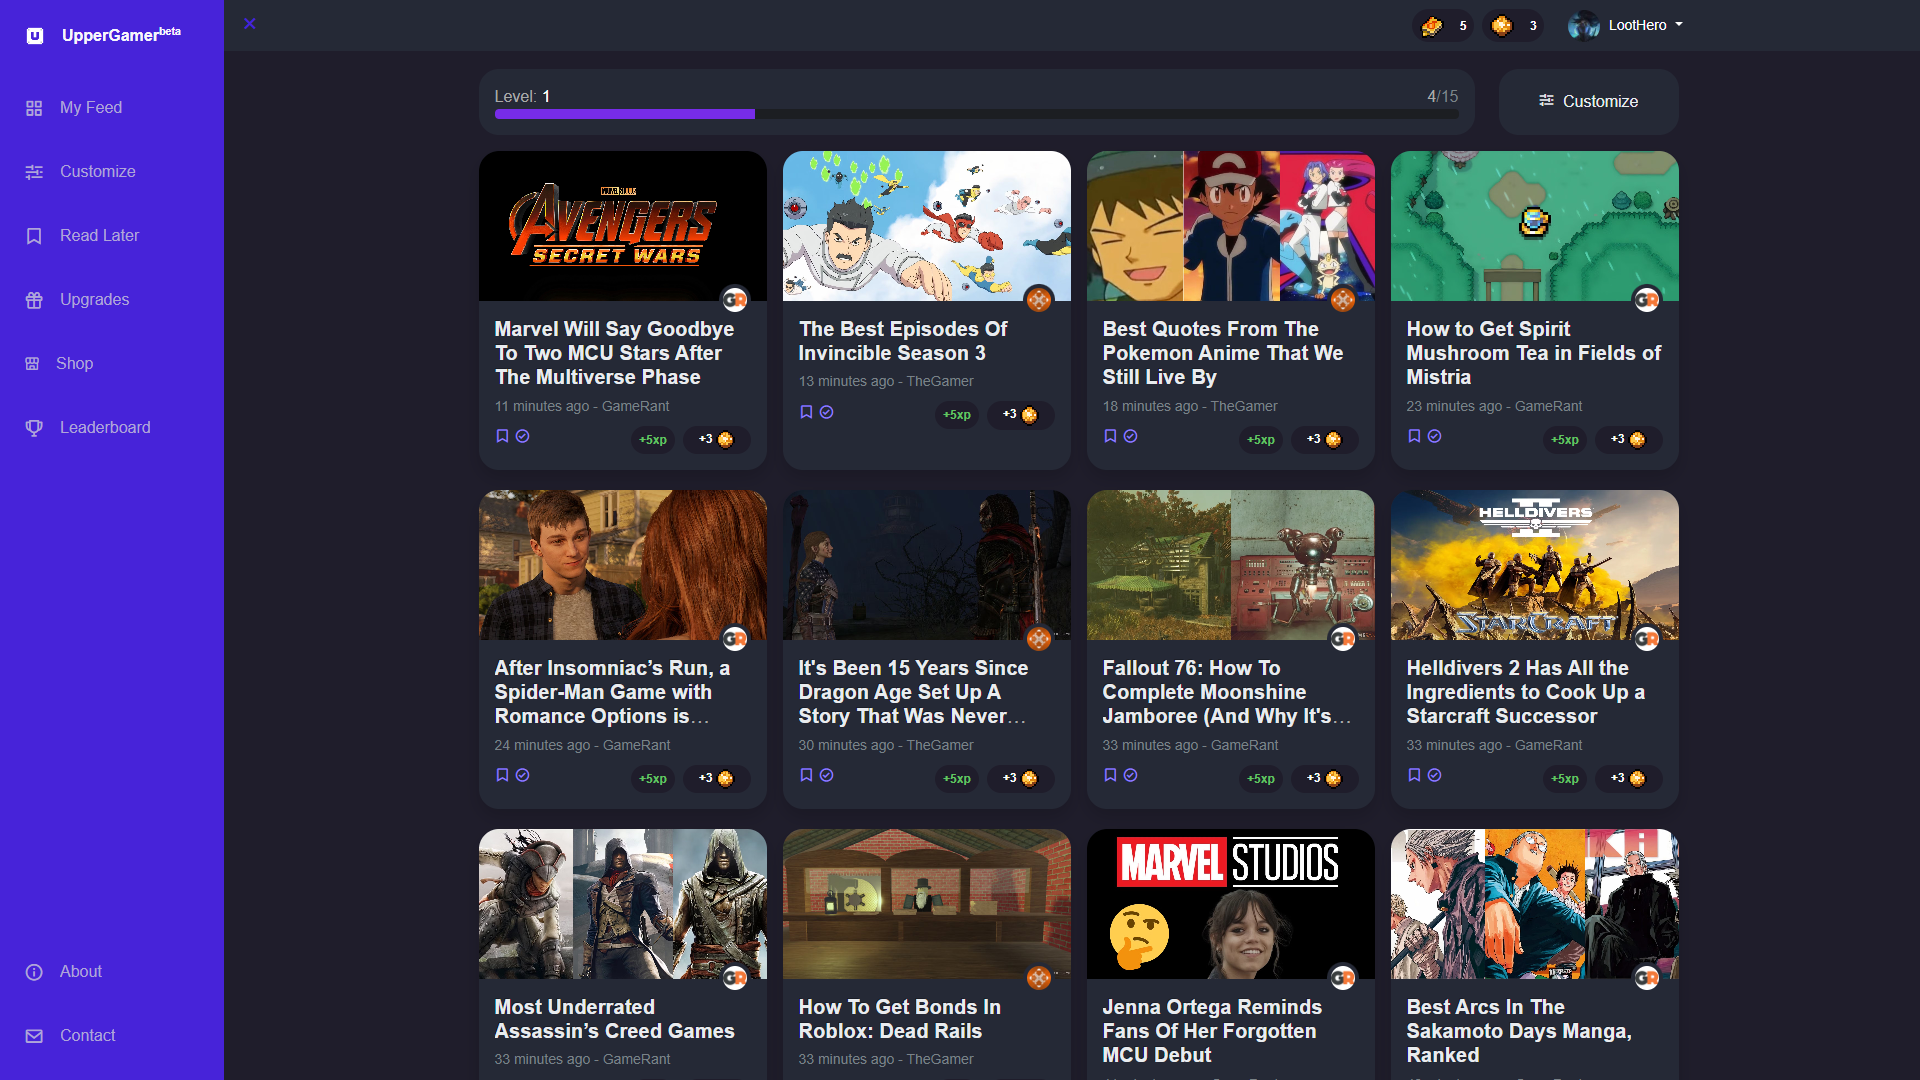Close the sidebar with the X icon
1920x1080 pixels.
250,24
